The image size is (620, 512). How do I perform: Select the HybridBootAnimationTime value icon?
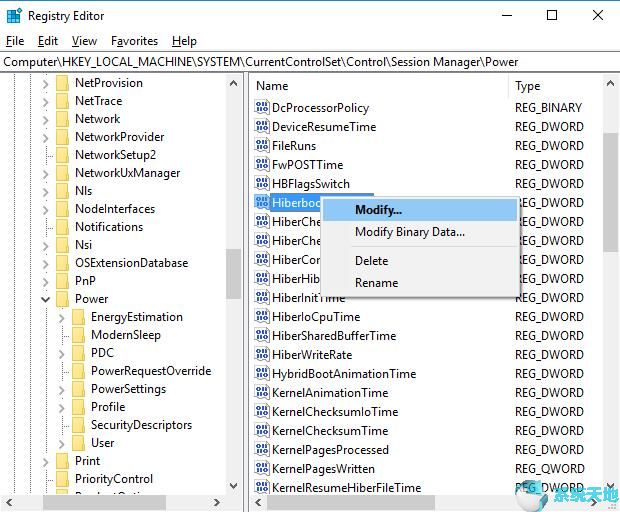(262, 374)
